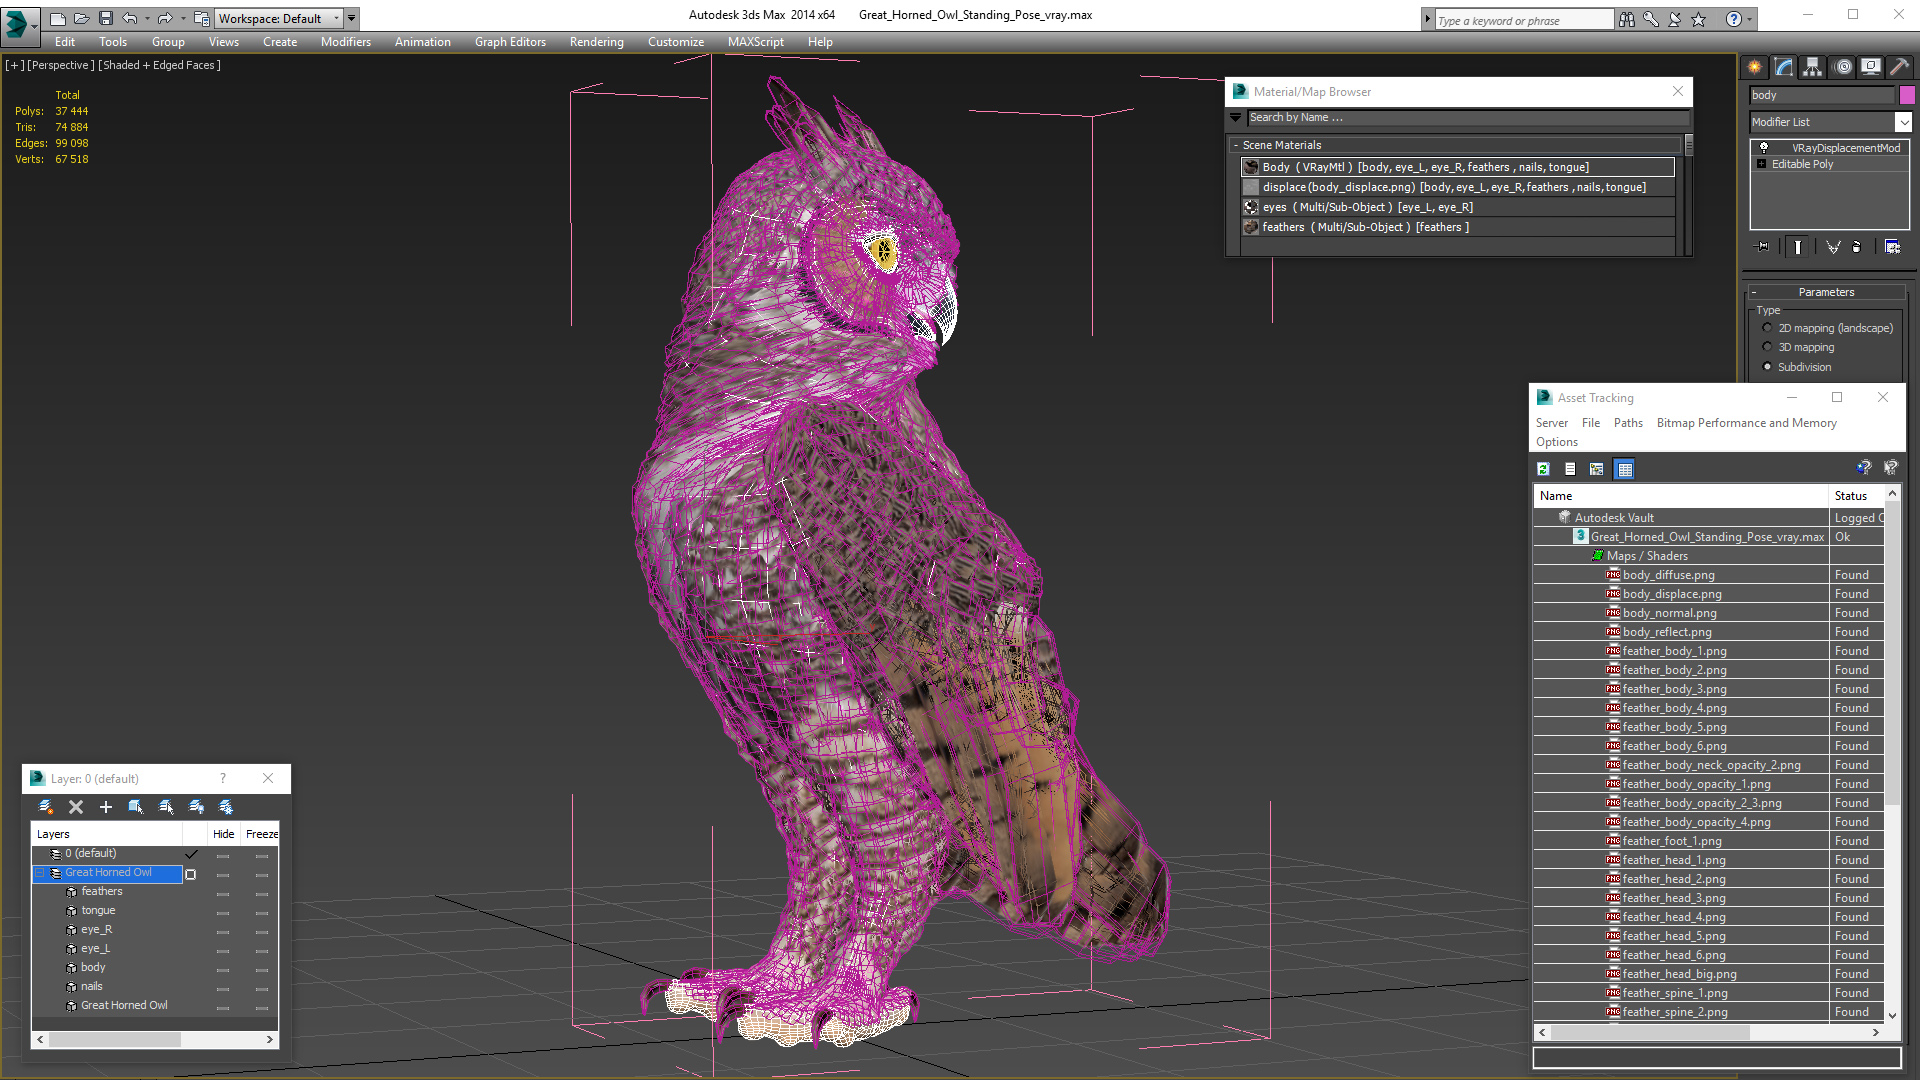Open the Utilities hammer tab
The height and width of the screenshot is (1080, 1920).
(1899, 67)
